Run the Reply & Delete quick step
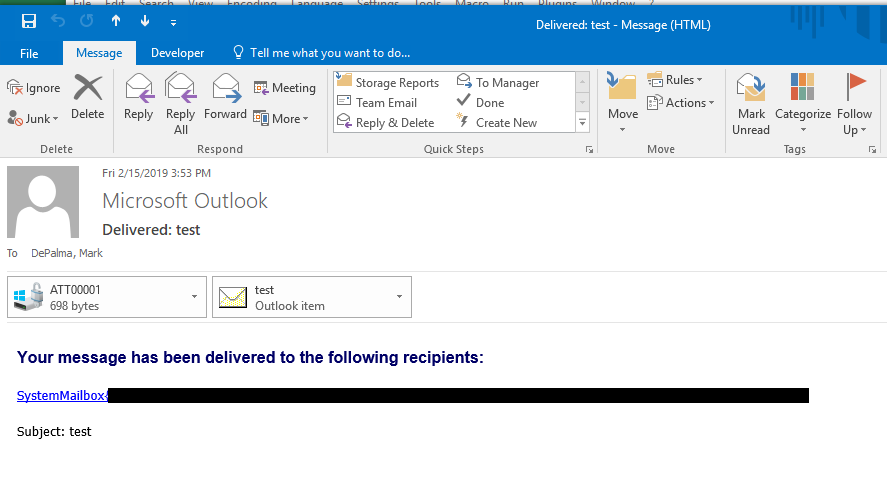 pos(386,122)
